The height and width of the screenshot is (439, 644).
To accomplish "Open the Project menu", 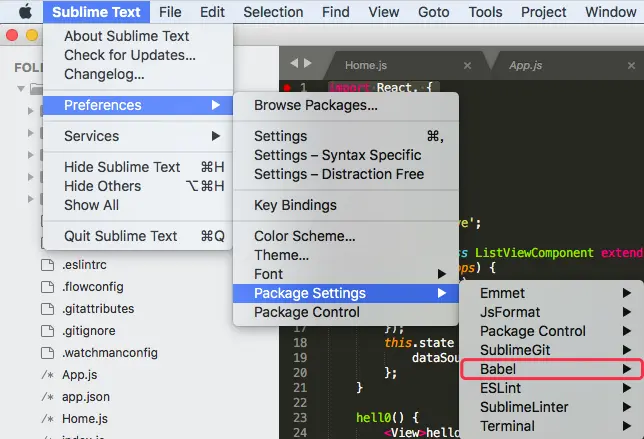I will tap(543, 12).
